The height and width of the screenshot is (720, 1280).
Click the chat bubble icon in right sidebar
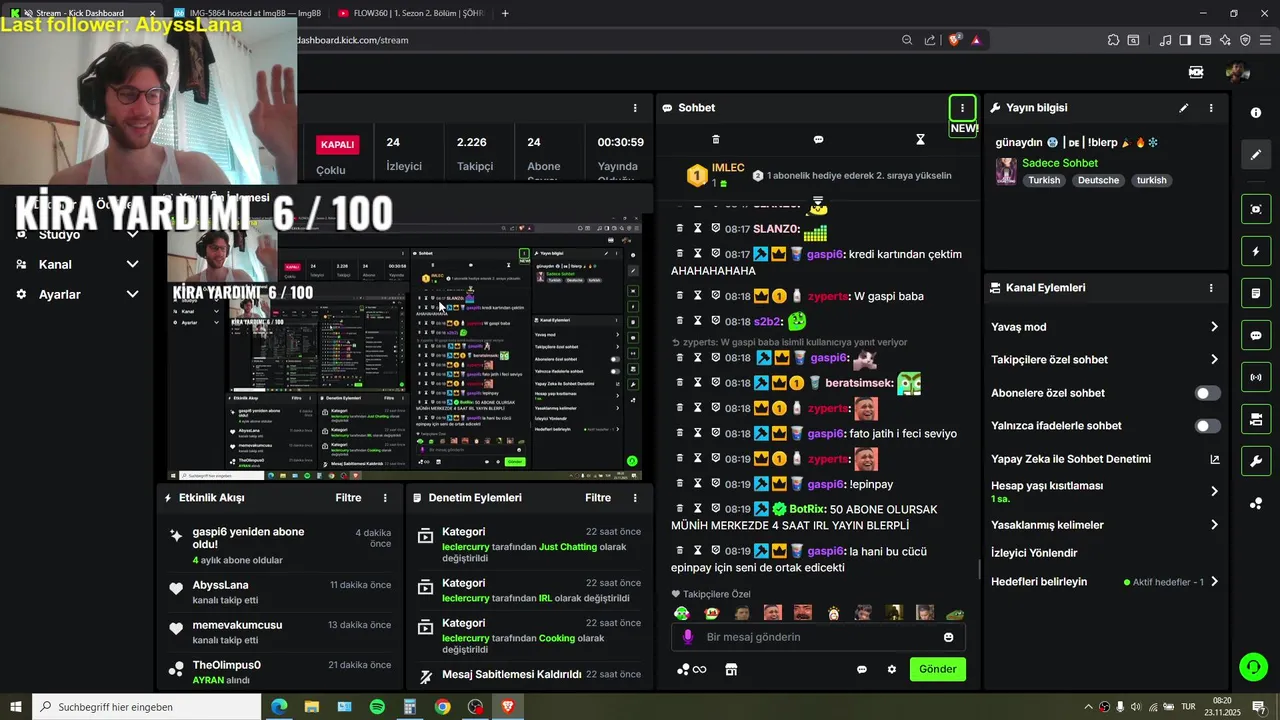[x=1256, y=335]
